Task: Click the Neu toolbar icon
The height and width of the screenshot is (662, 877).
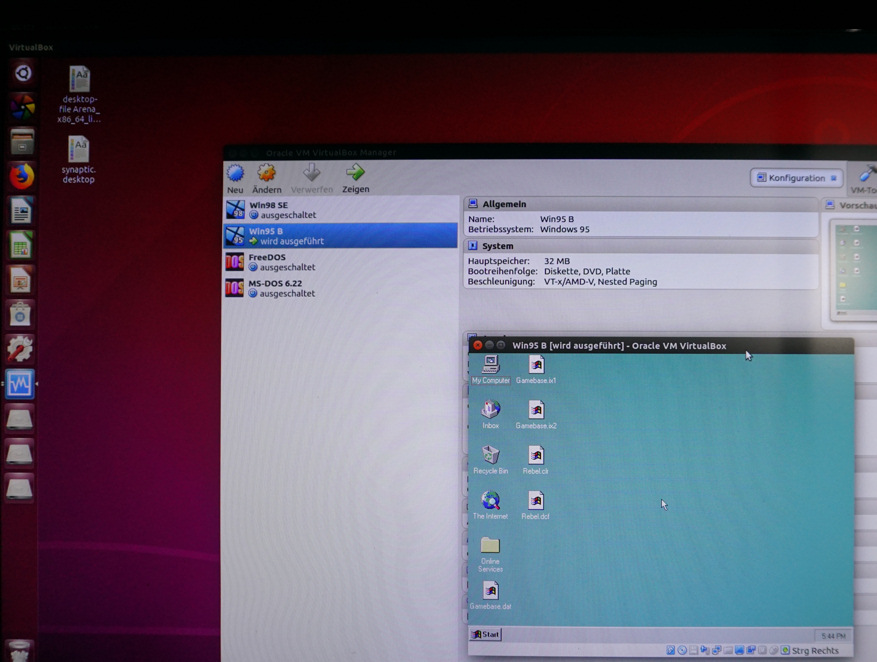Action: click(235, 175)
